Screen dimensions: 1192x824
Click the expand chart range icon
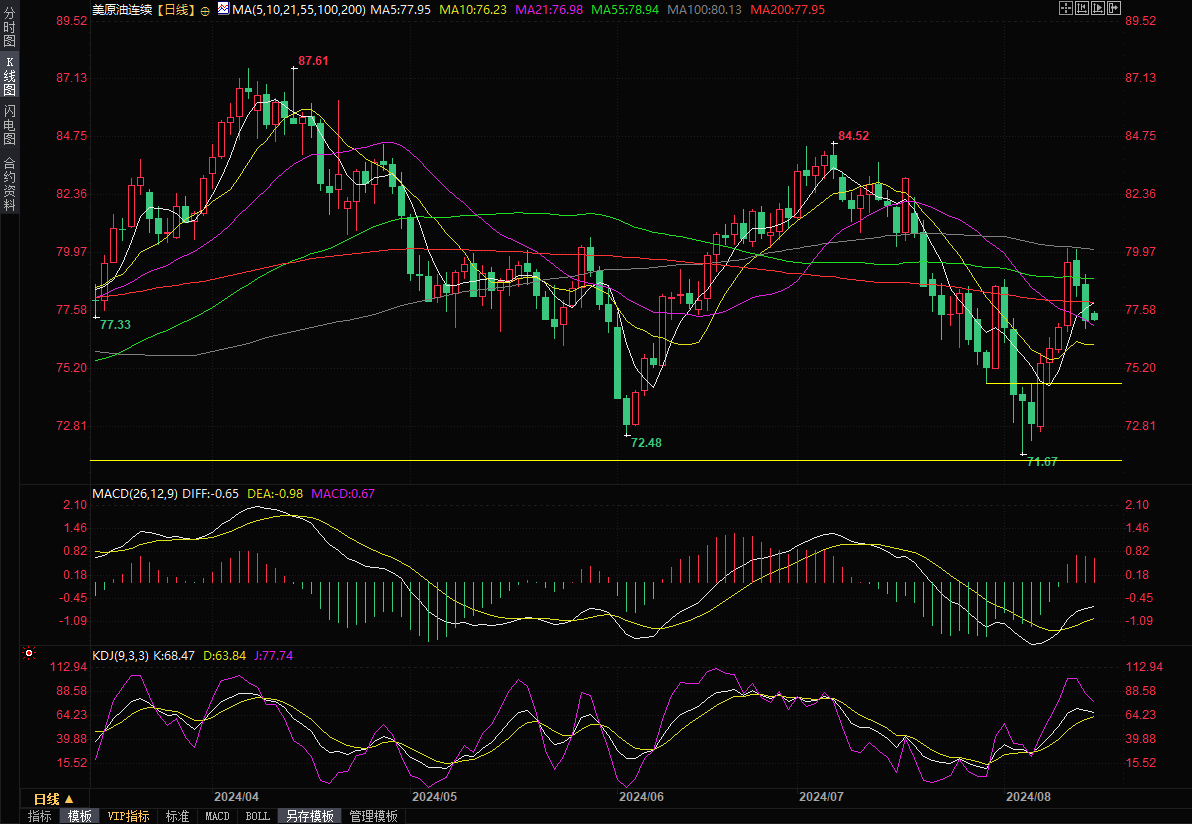click(x=1096, y=9)
